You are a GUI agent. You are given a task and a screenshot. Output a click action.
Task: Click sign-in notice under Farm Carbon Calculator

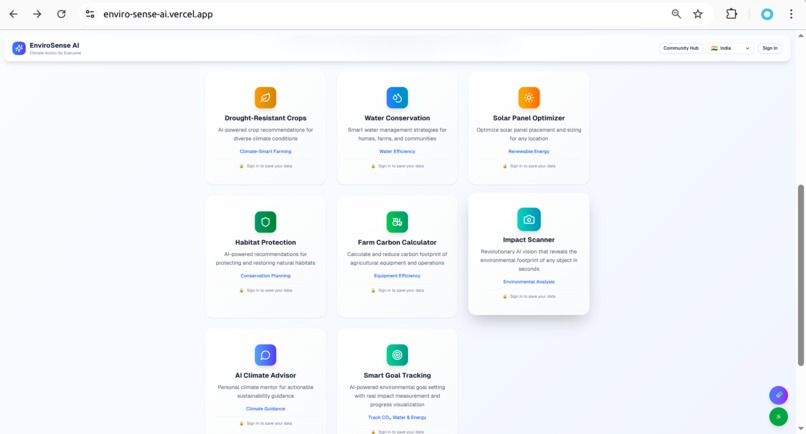click(397, 291)
